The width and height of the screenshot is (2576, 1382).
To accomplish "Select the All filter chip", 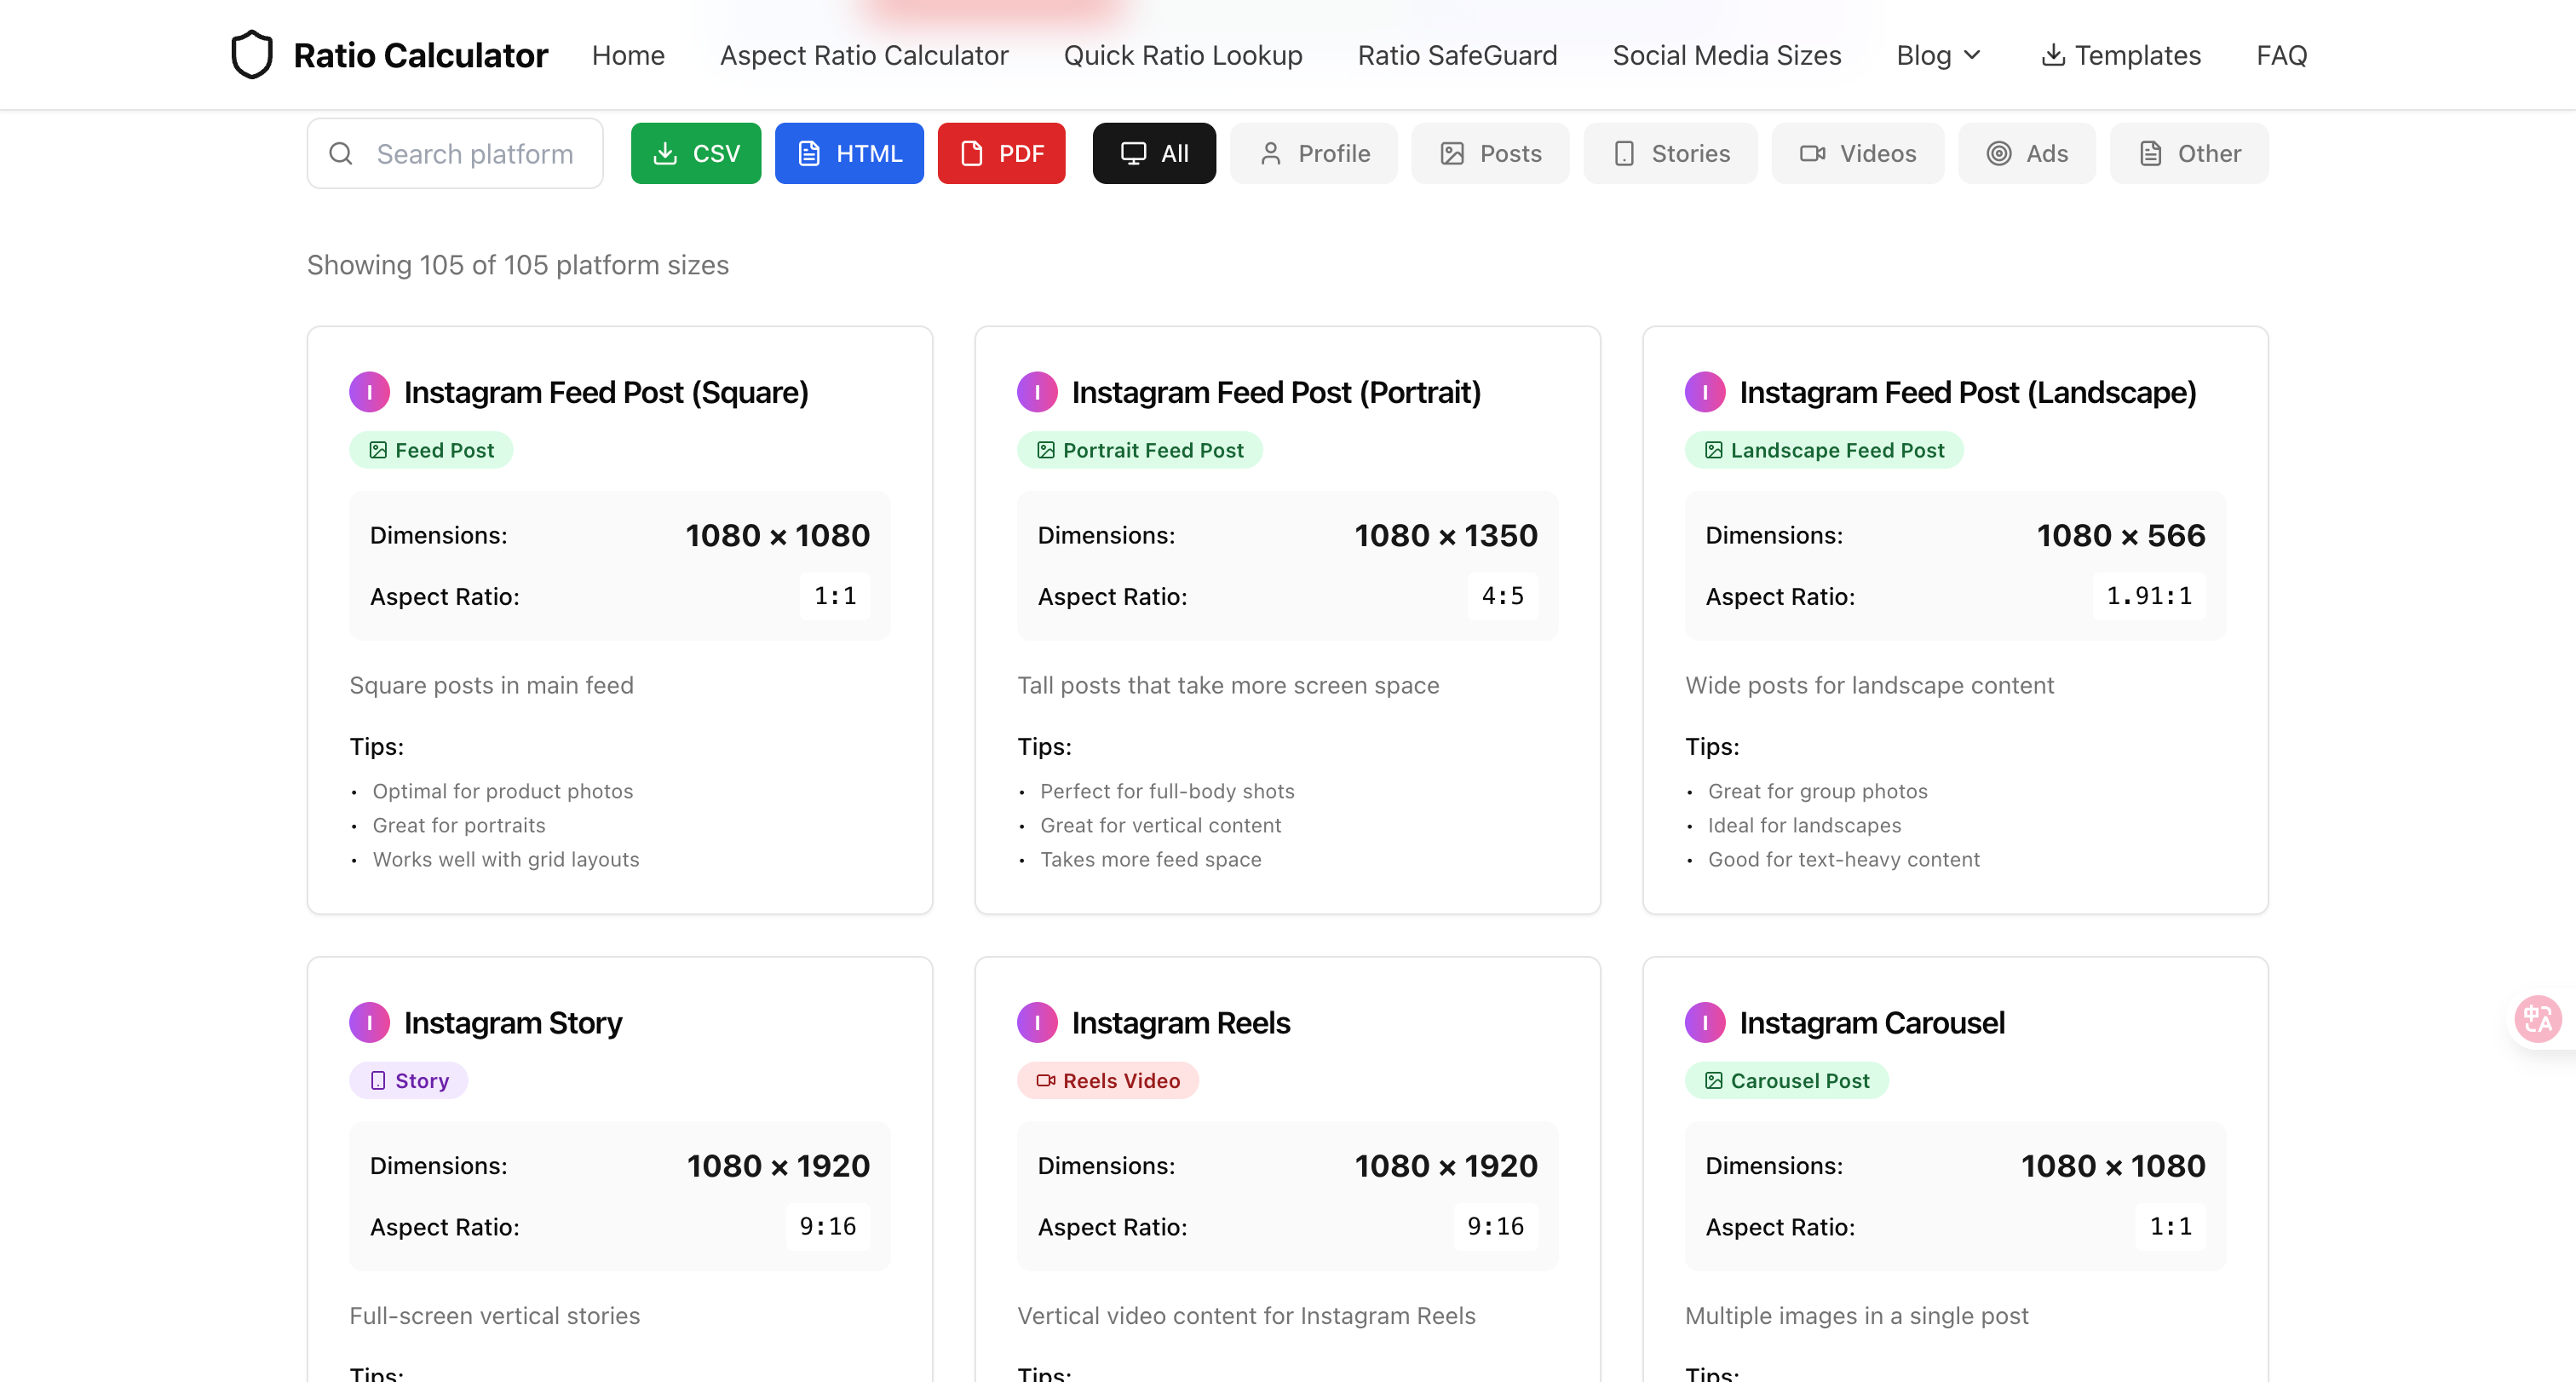I will coord(1153,154).
